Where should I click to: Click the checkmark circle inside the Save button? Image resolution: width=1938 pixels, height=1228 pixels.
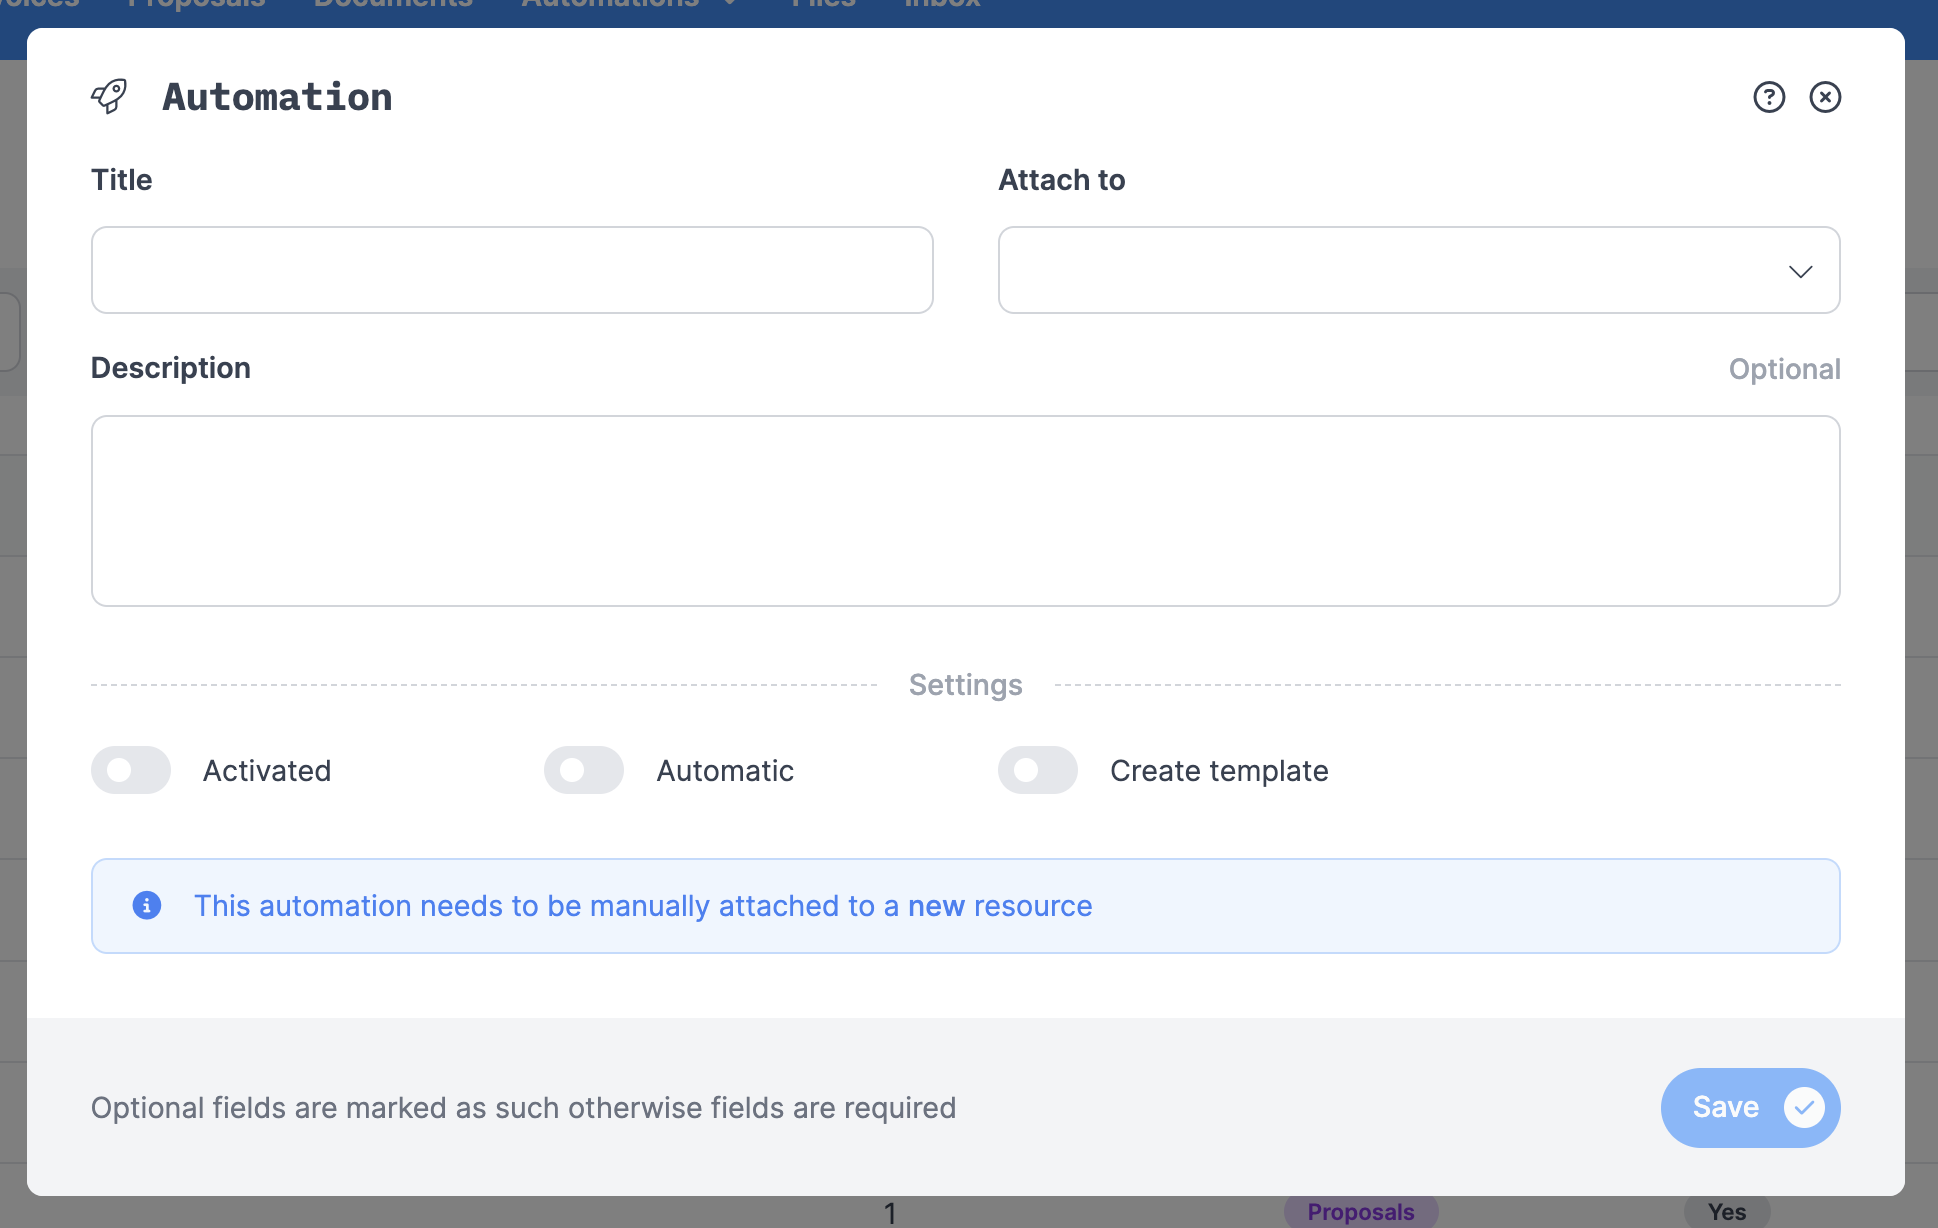pos(1804,1107)
